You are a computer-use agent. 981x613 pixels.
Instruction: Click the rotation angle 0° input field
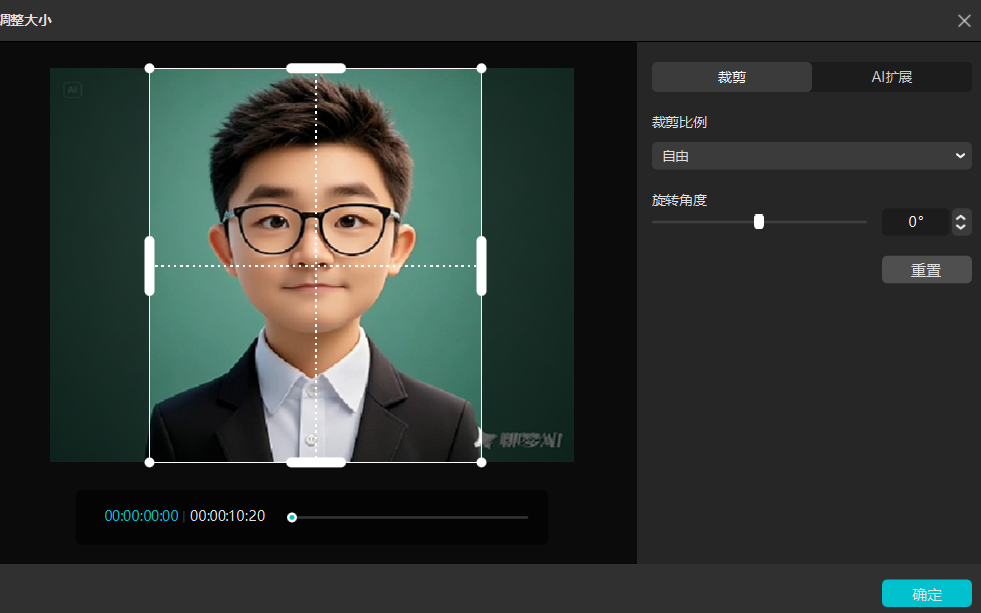(x=915, y=222)
